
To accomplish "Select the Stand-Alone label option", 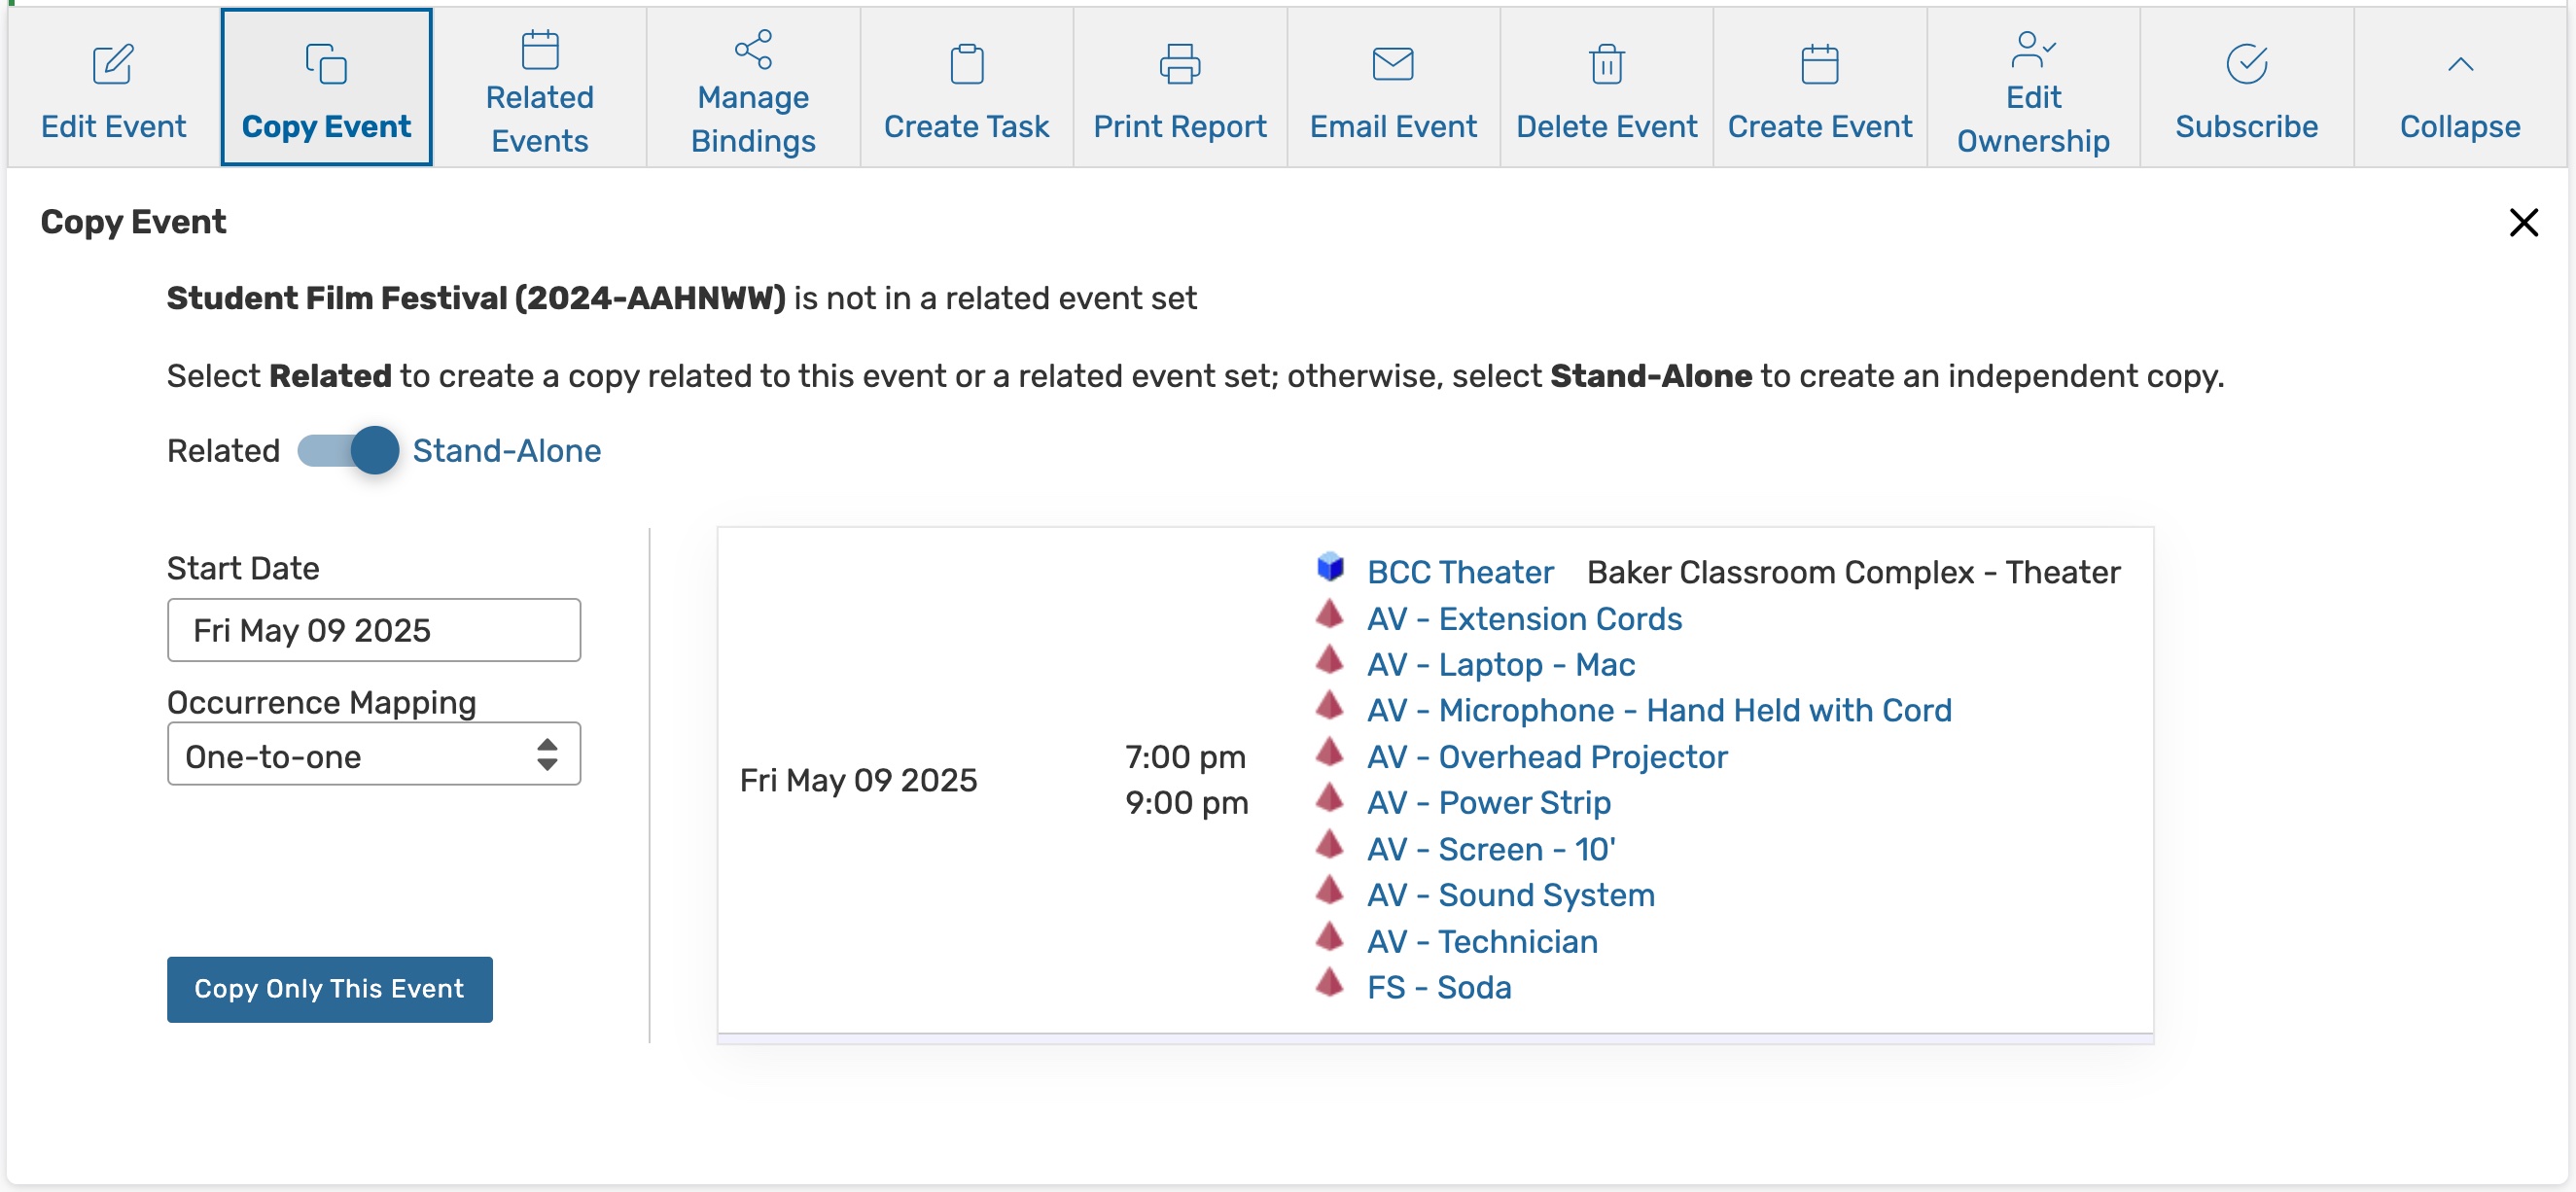I will [506, 451].
